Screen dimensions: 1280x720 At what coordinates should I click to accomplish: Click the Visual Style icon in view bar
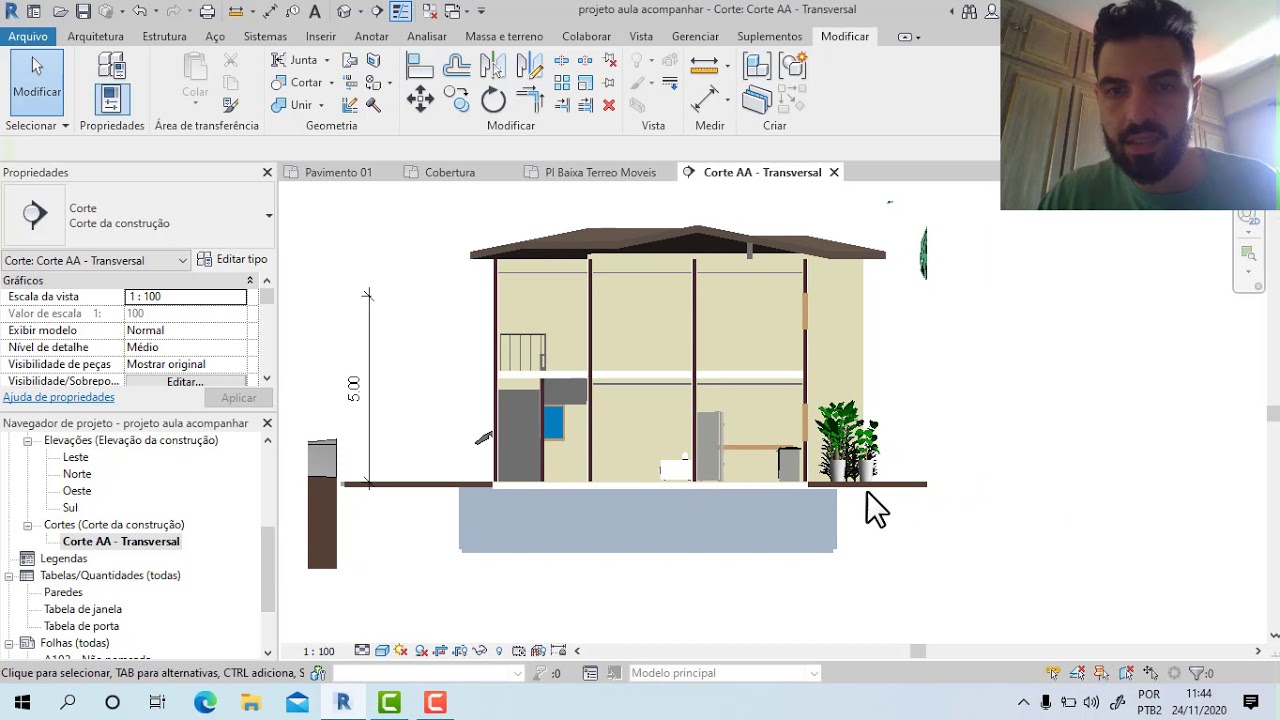382,651
